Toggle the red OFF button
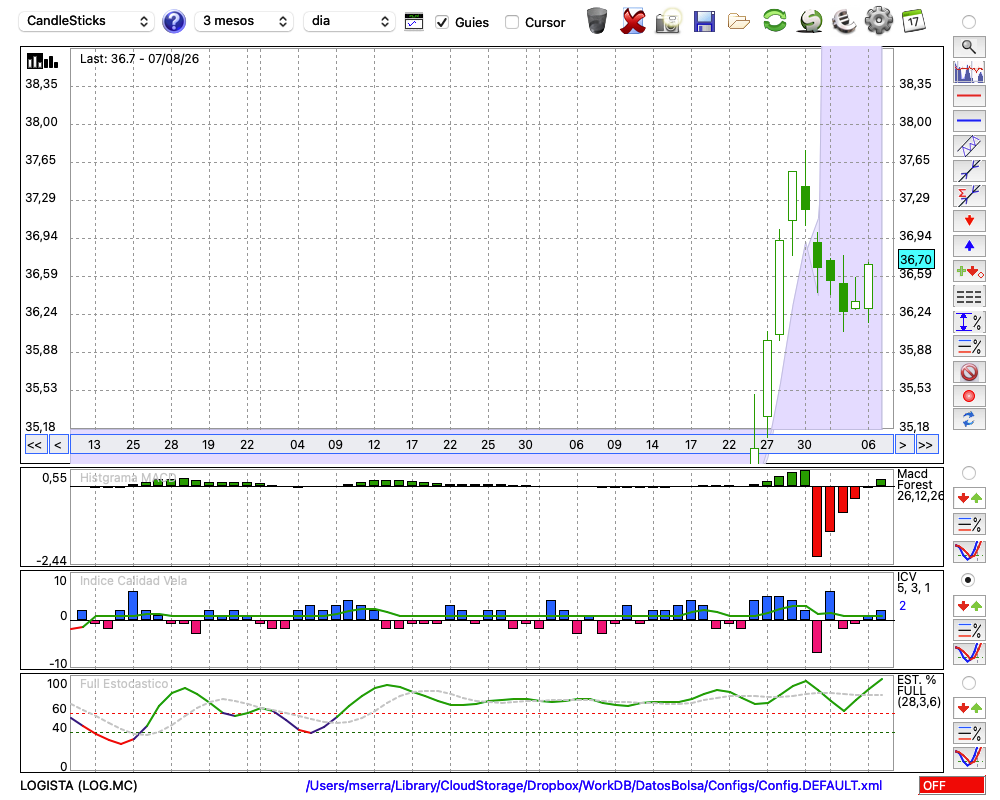This screenshot has width=1000, height=800. [952, 785]
